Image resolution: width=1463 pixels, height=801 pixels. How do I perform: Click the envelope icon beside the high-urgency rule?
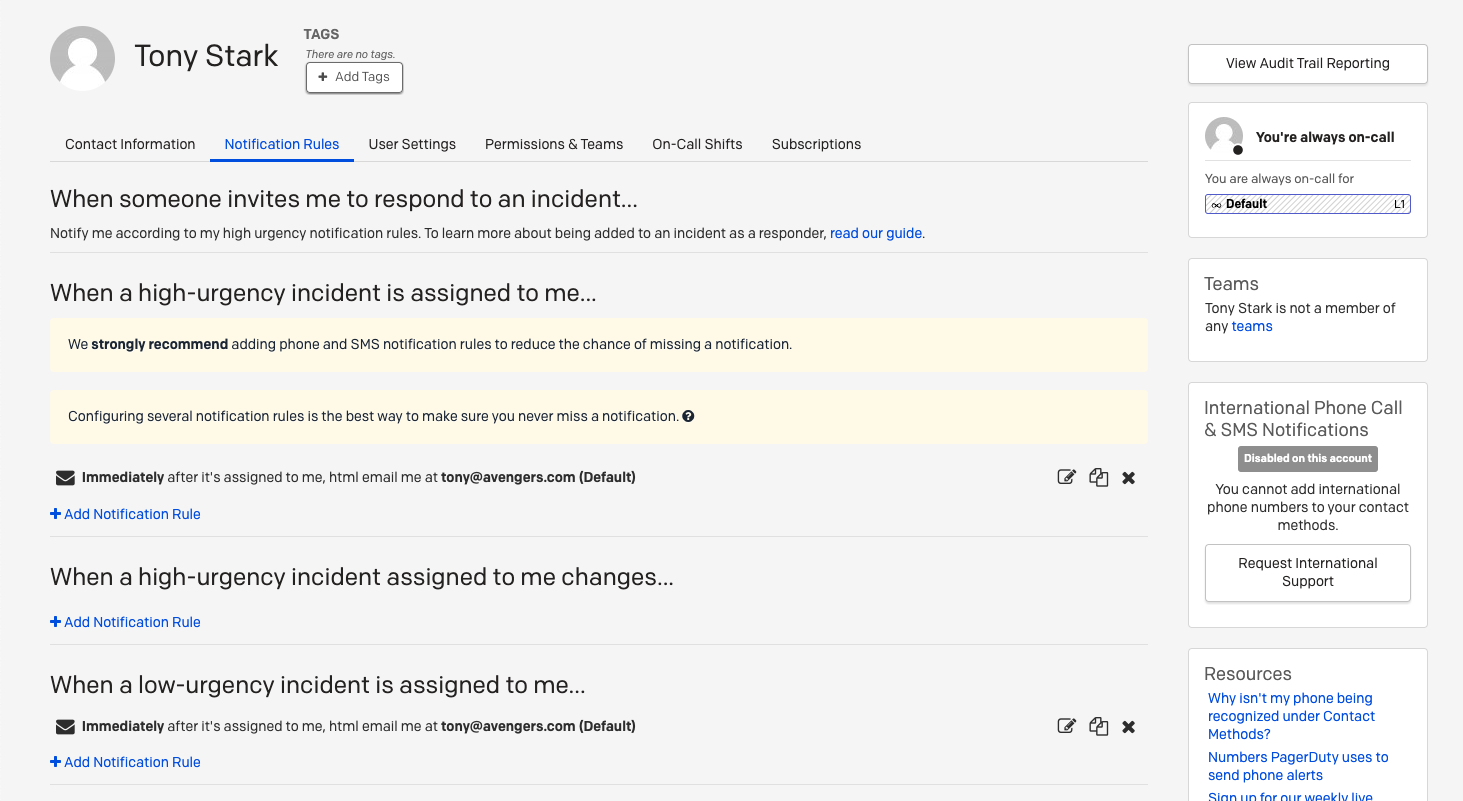coord(65,477)
